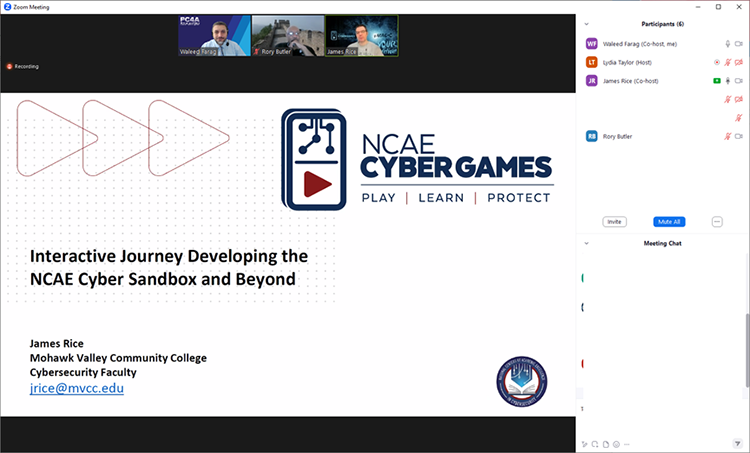
Task: Open the chat emoji picker icon
Action: 616,444
